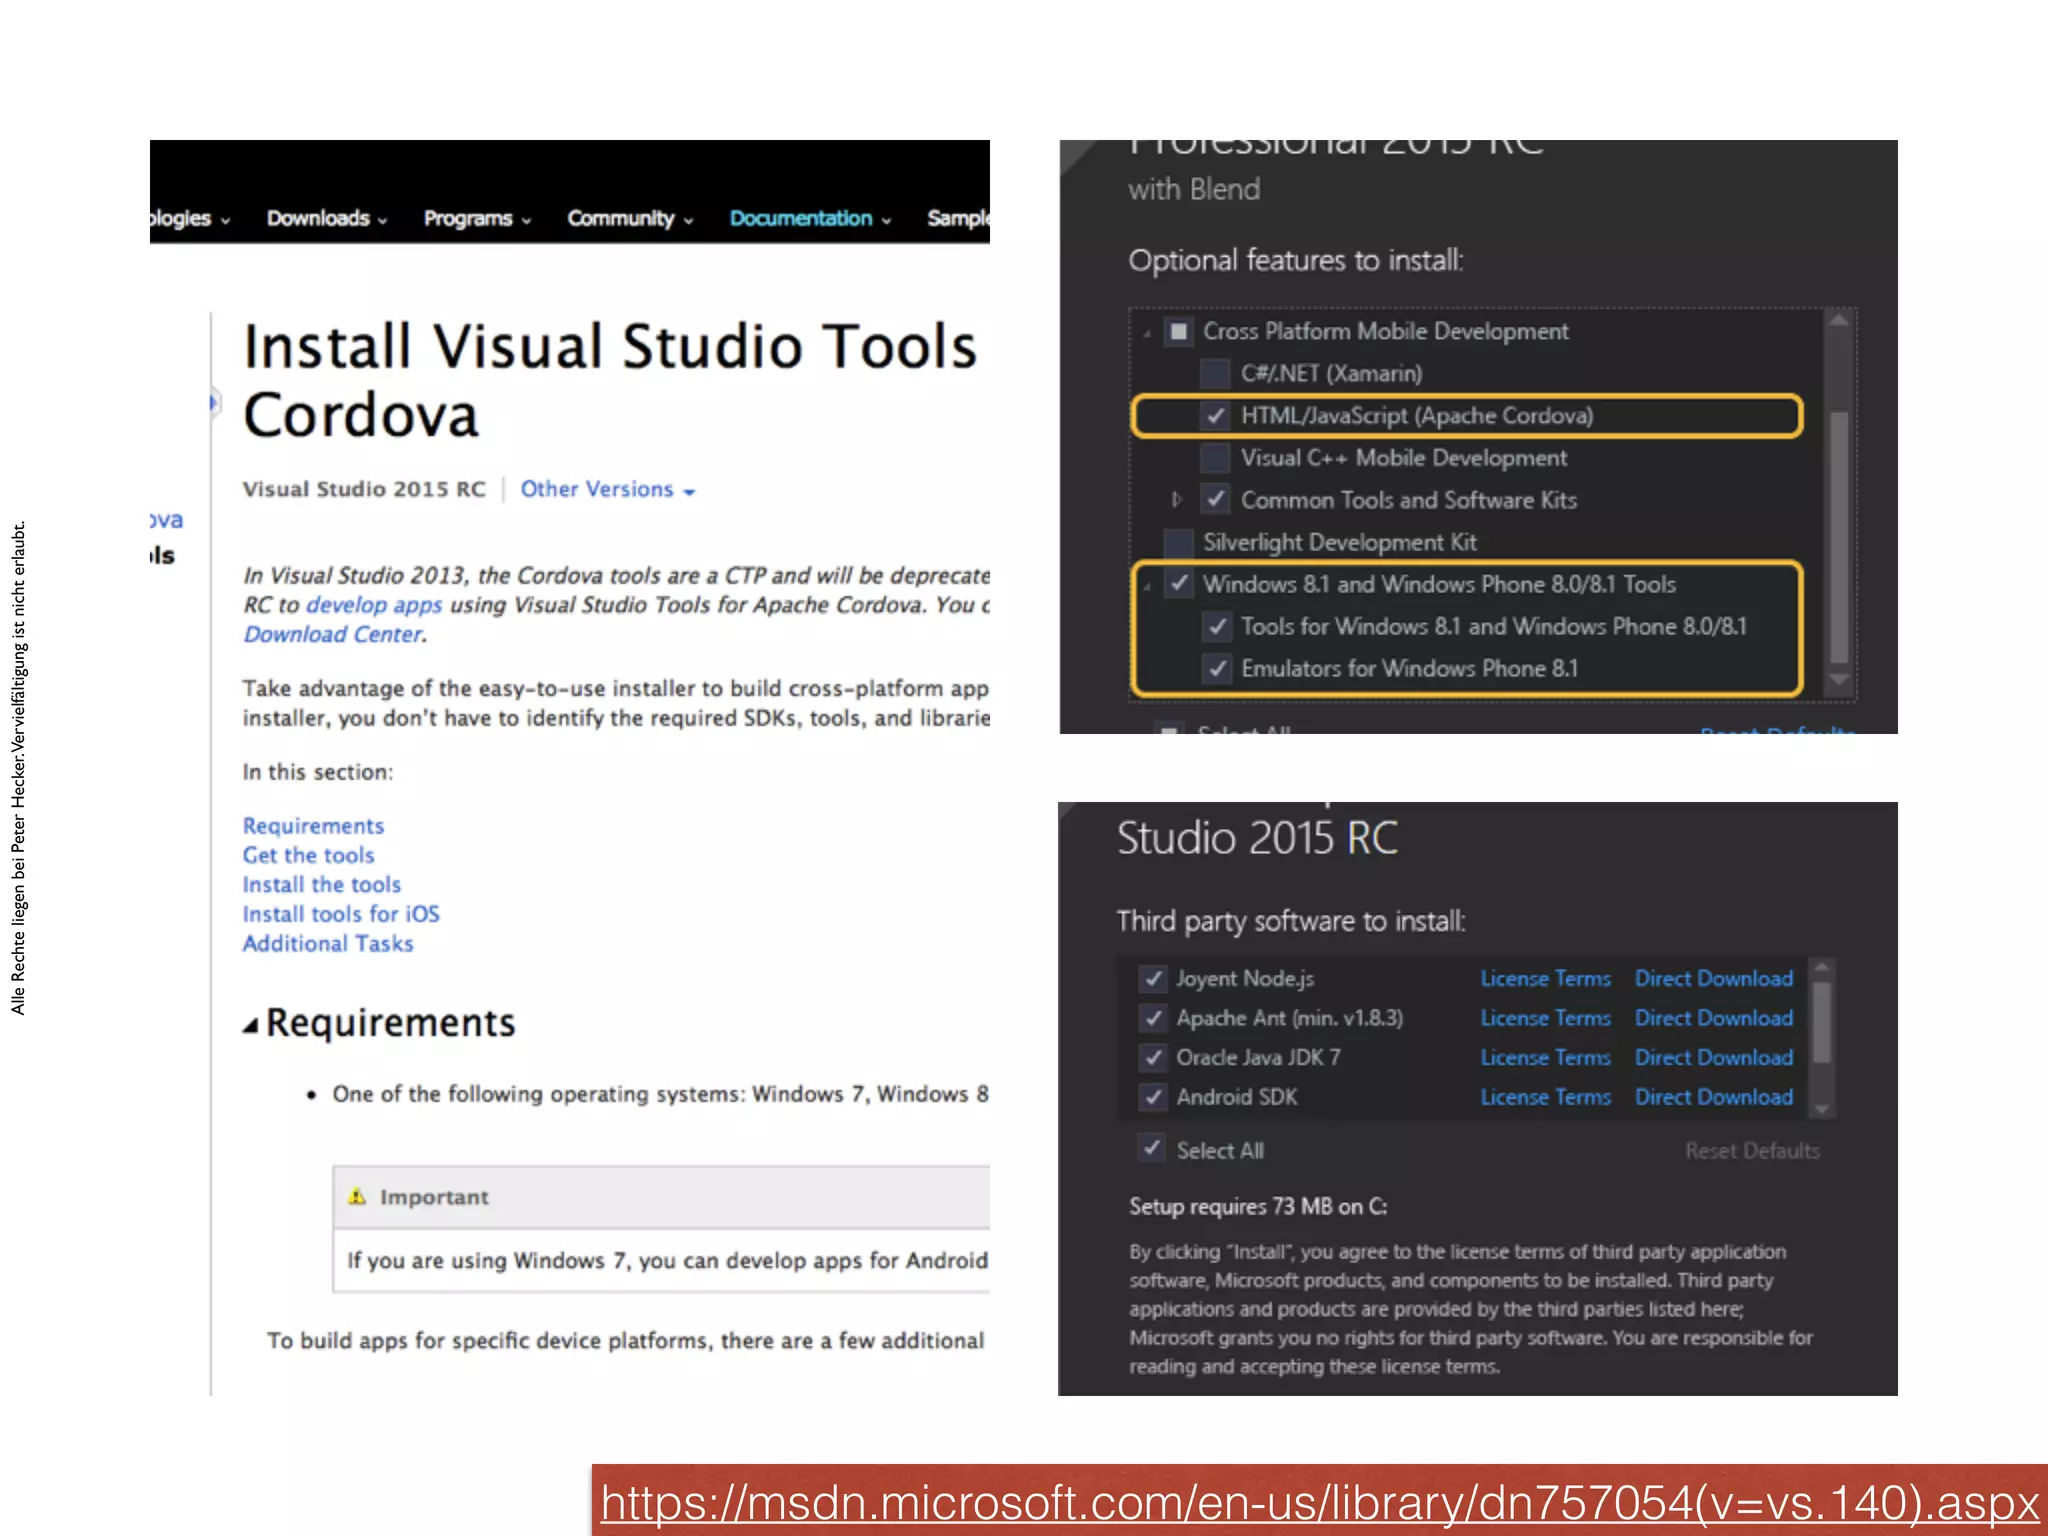
Task: Open the Documentation menu
Action: 810,218
